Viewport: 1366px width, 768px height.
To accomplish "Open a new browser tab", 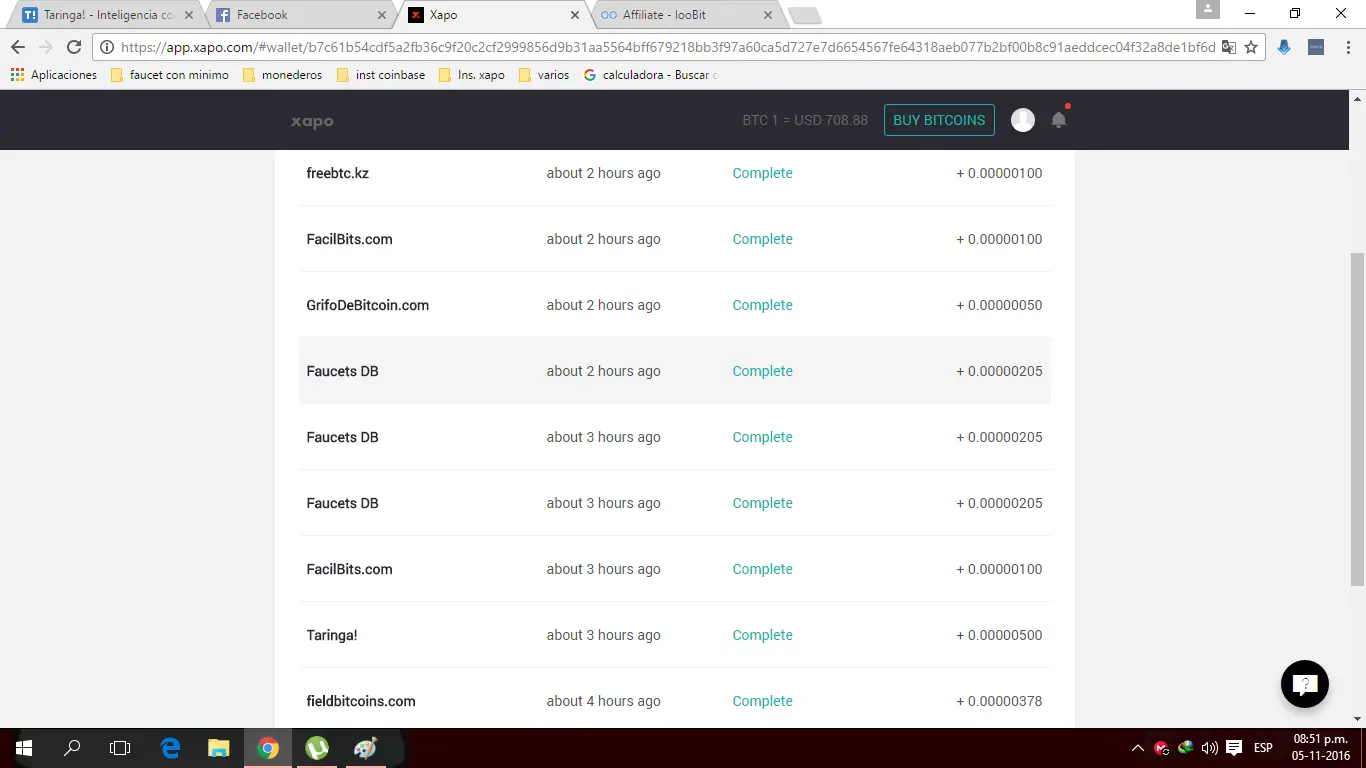I will pos(805,16).
